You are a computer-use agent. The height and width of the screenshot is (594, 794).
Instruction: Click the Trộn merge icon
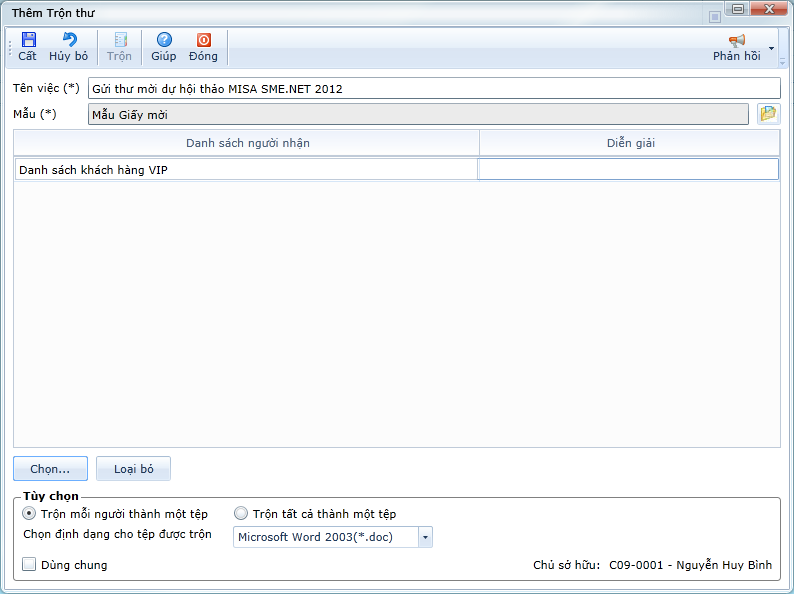119,40
